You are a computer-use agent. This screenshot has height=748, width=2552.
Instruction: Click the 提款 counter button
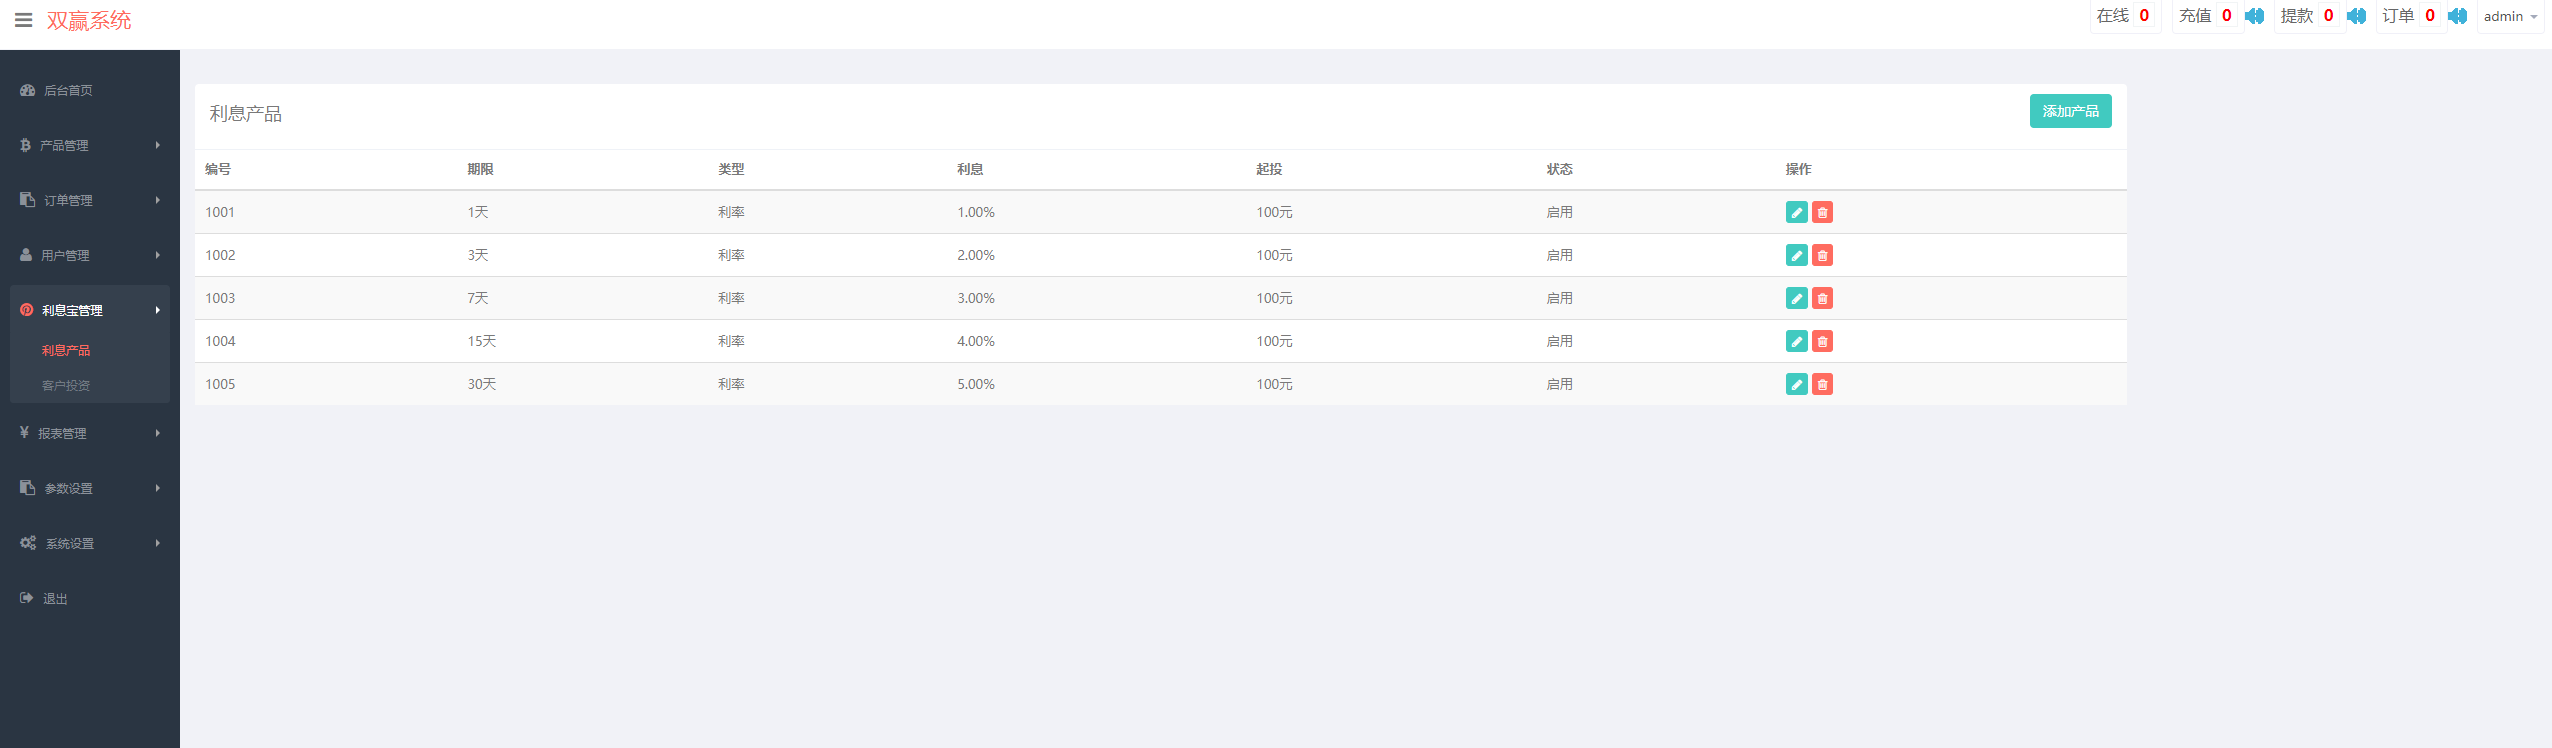(x=2309, y=16)
